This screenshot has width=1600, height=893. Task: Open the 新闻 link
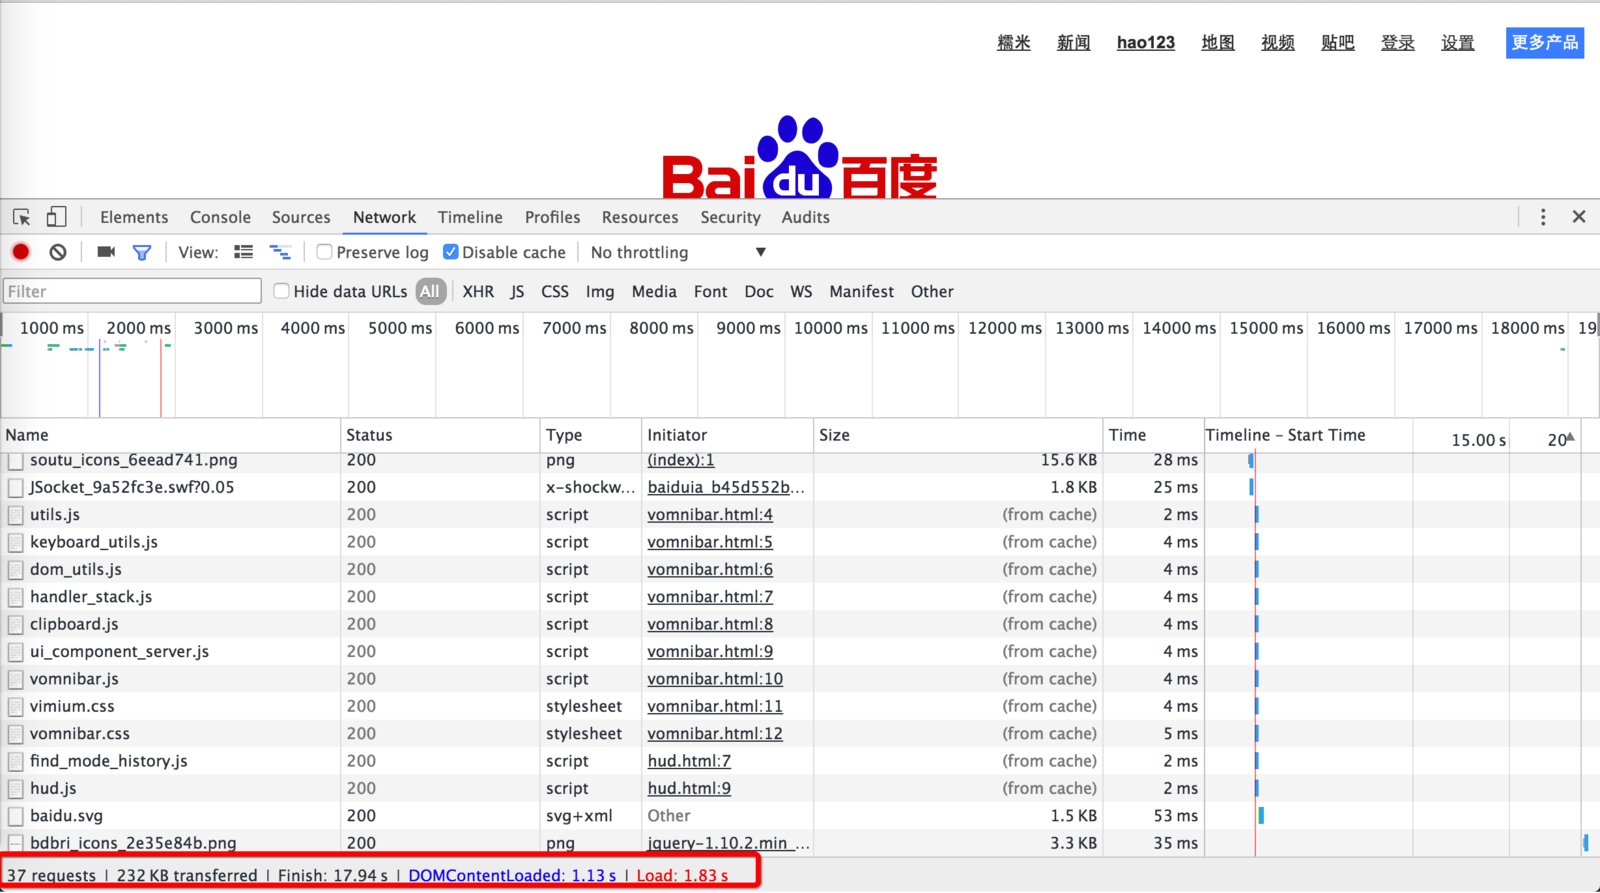[x=1073, y=42]
